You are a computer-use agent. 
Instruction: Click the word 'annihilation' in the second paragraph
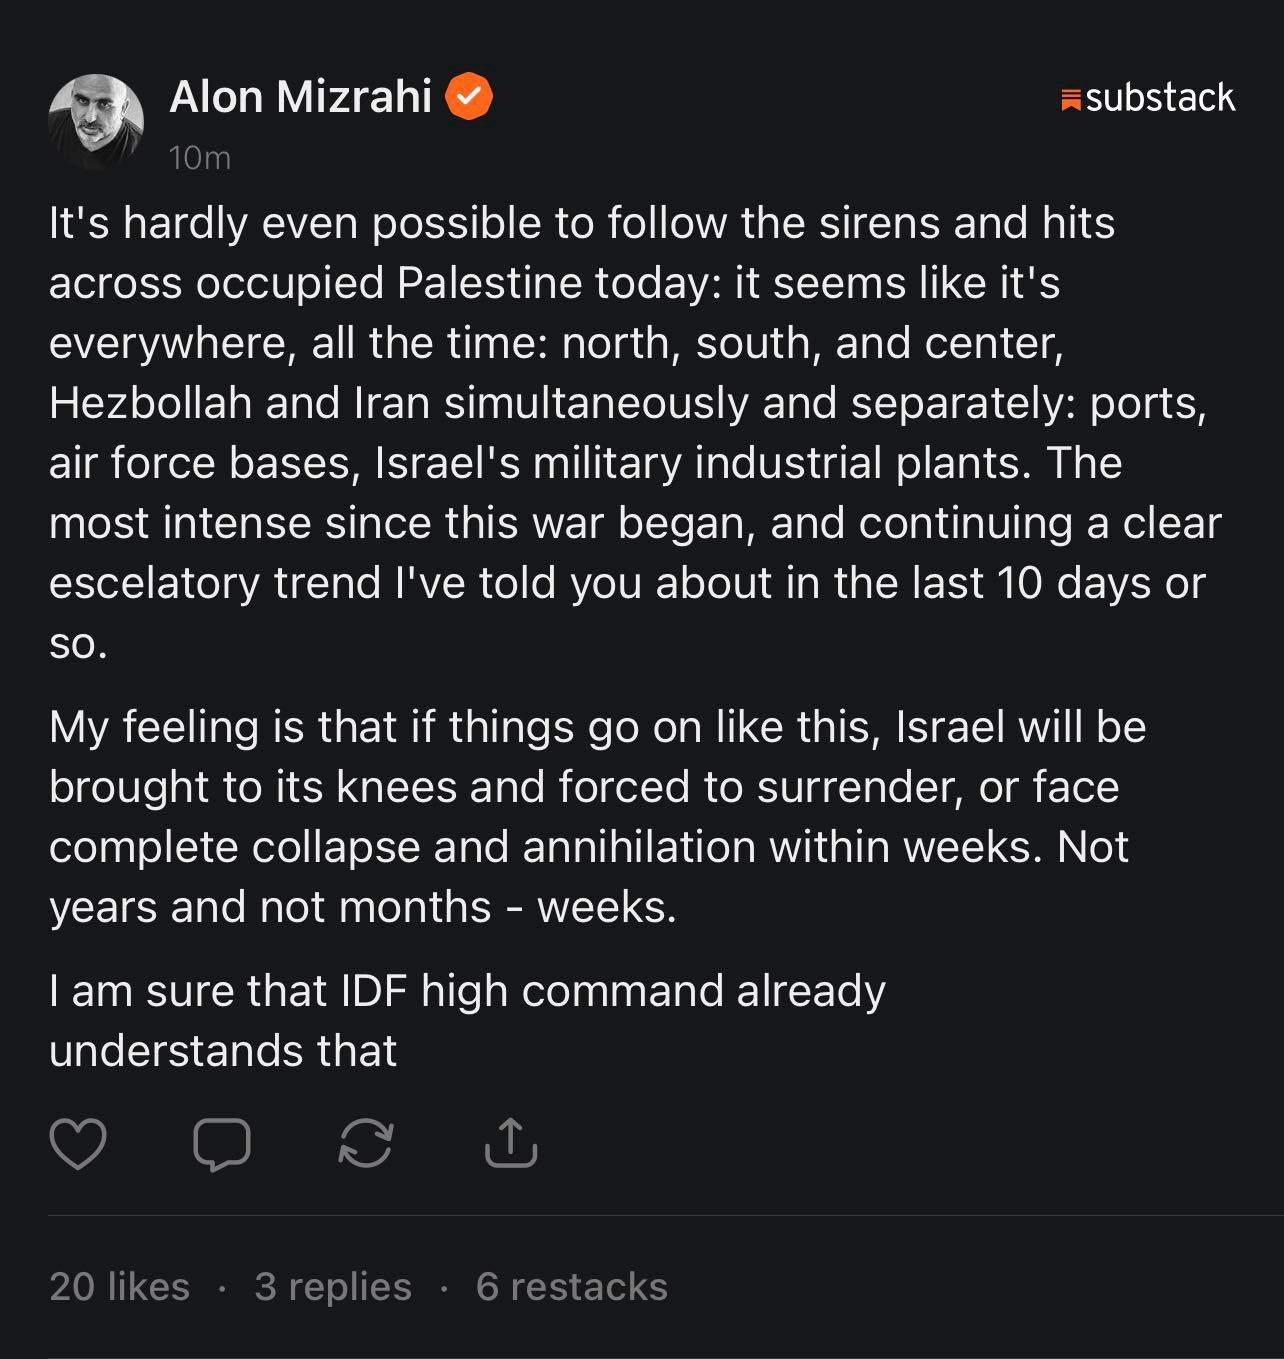point(638,847)
